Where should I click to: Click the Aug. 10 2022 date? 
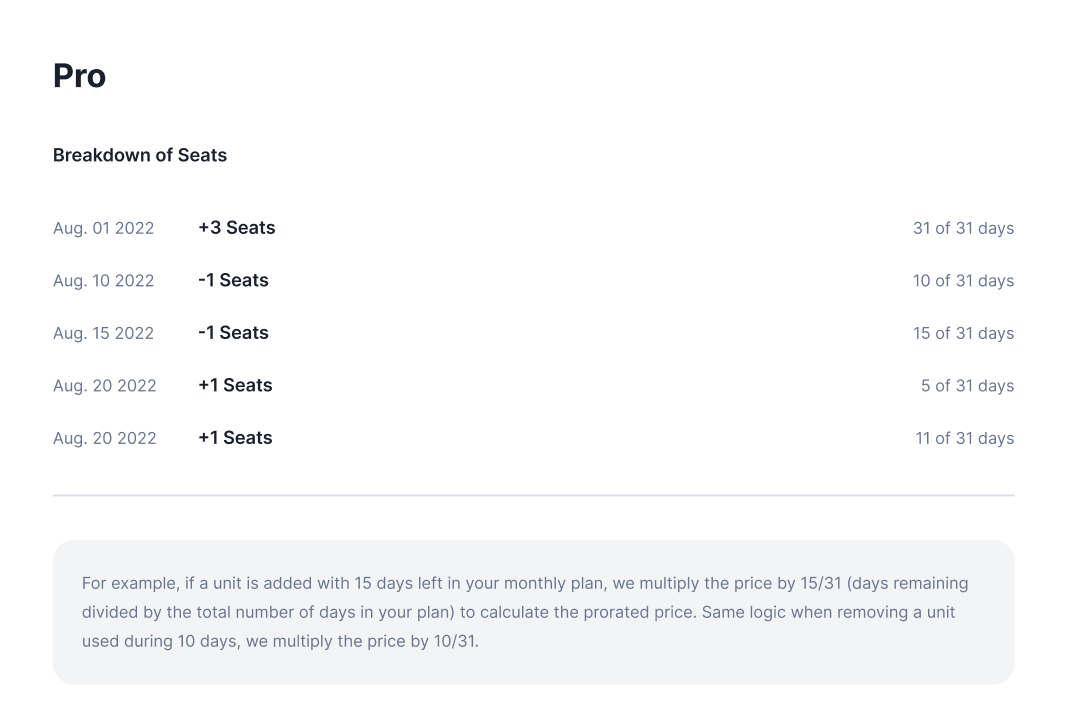pos(104,281)
